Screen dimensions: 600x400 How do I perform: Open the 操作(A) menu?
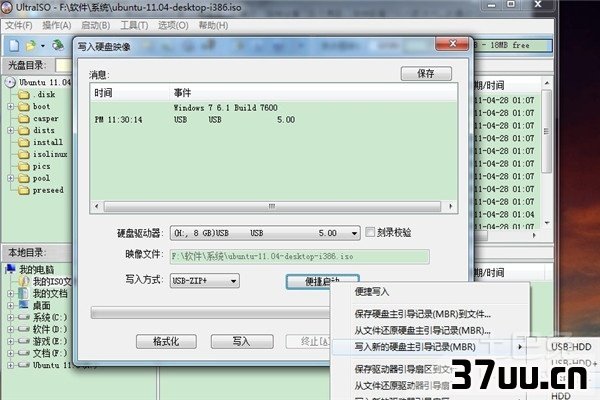(x=57, y=26)
